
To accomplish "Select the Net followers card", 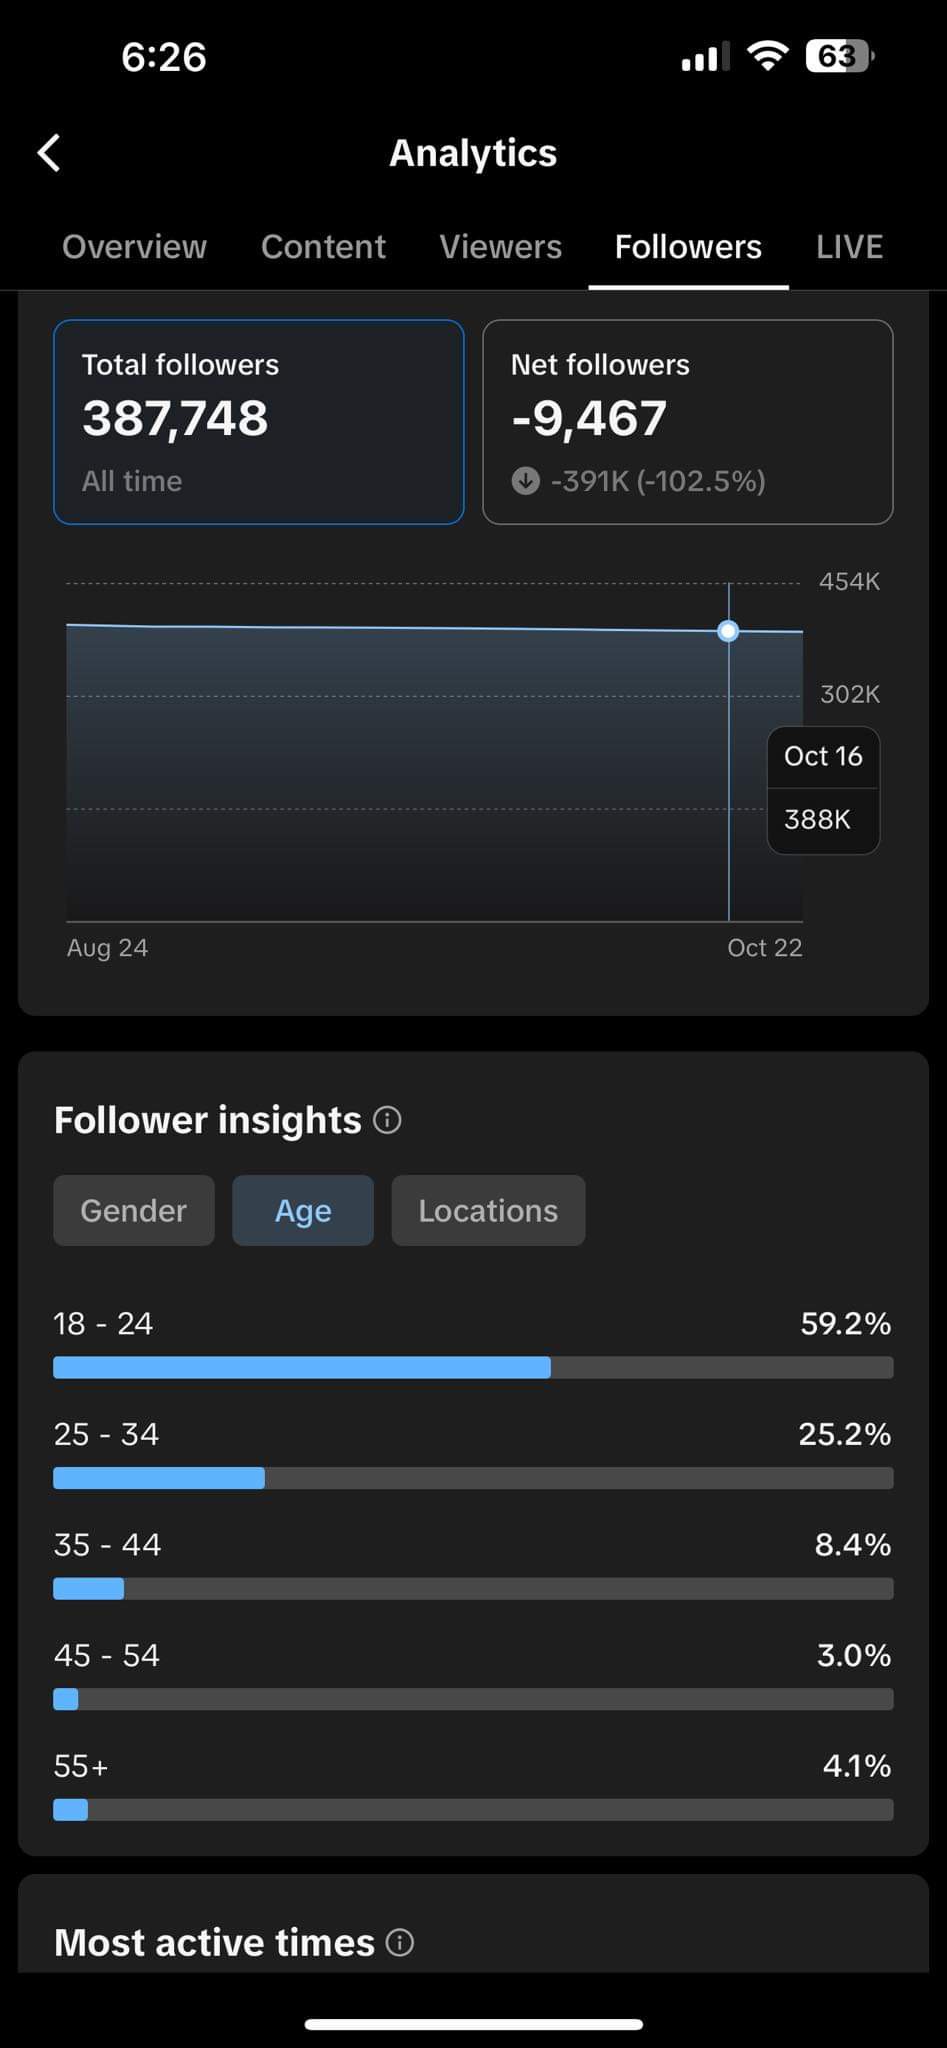I will pyautogui.click(x=688, y=422).
